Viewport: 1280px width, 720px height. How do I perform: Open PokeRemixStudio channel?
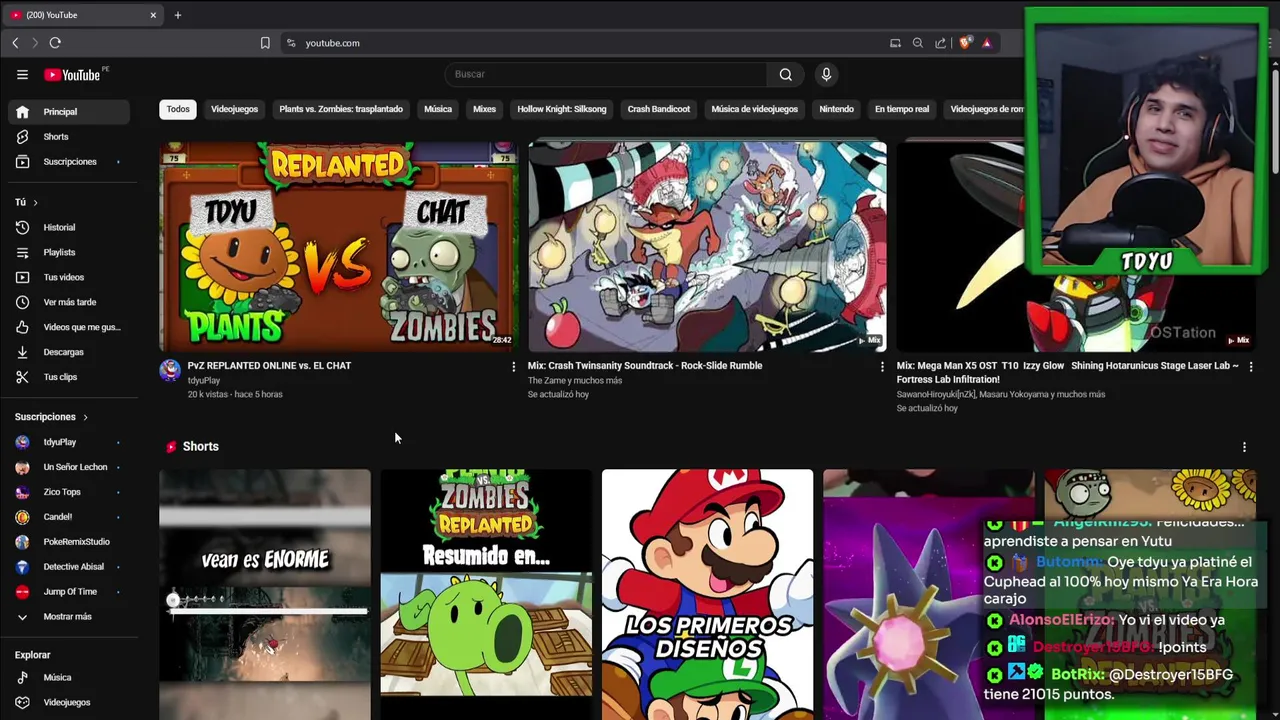click(68, 542)
